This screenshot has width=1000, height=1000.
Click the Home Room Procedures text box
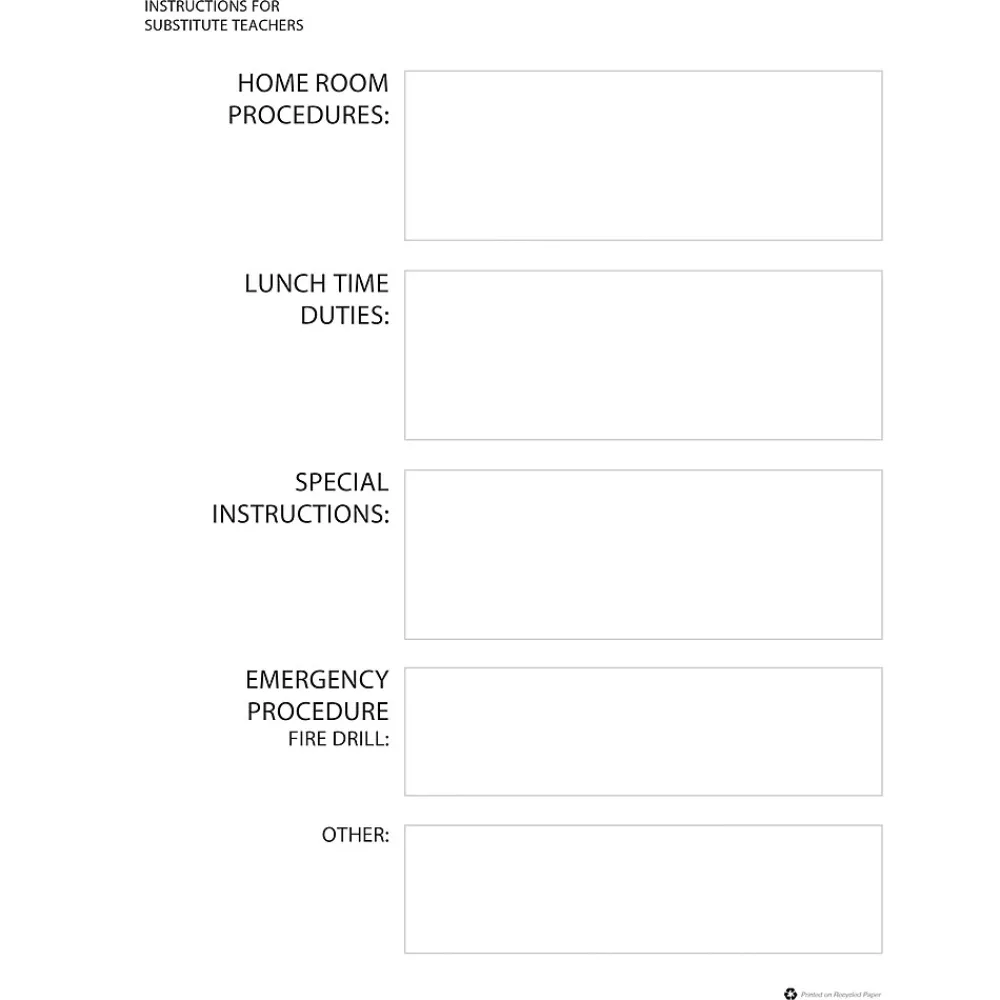643,155
